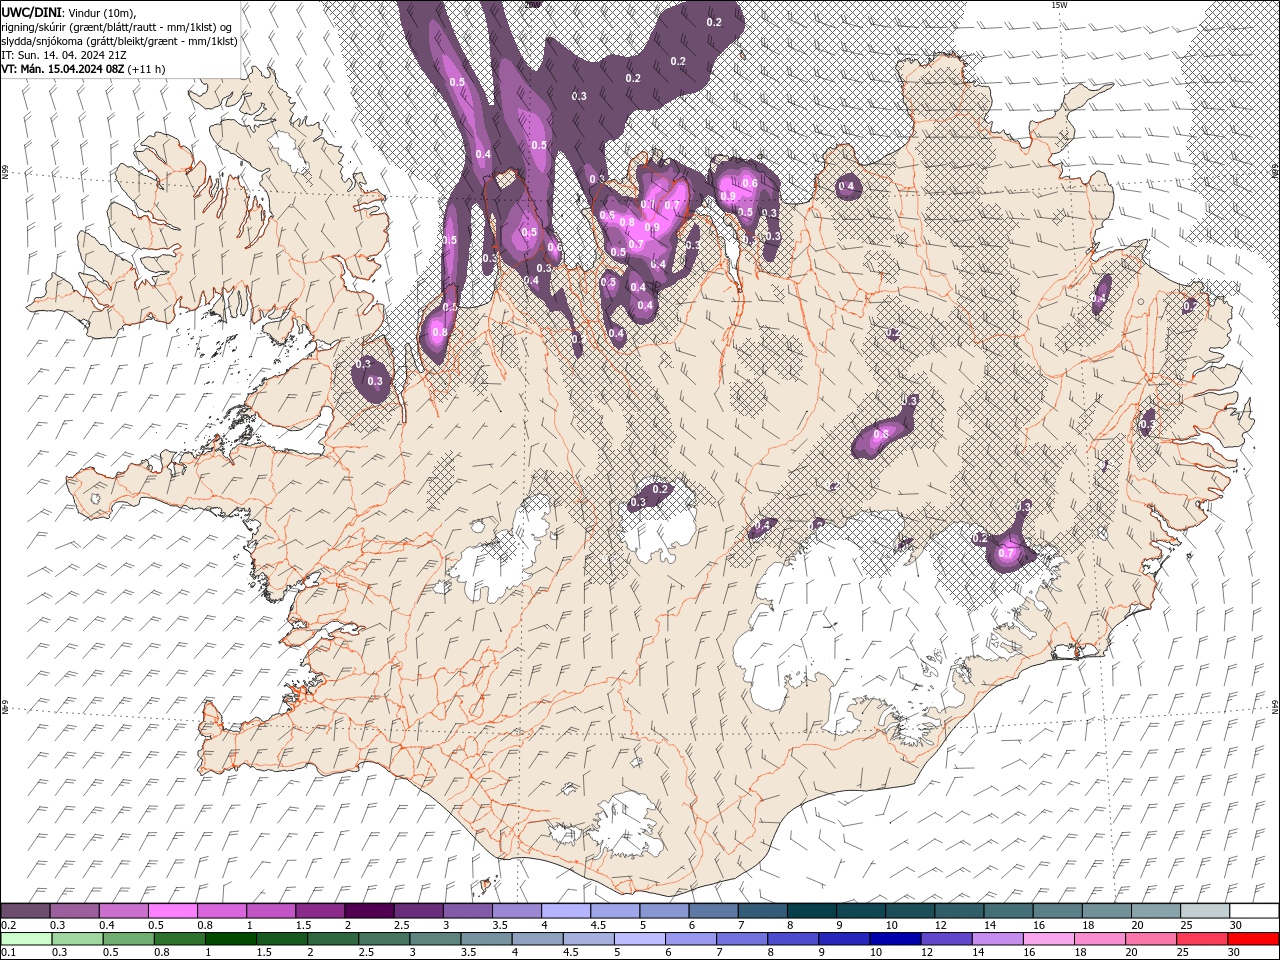Pick the white upper swatch at 30
Image resolution: width=1280 pixels, height=960 pixels.
[1254, 911]
